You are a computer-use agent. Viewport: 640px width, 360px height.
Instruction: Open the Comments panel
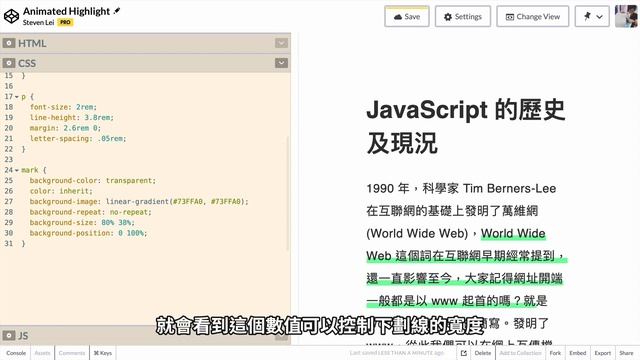(72, 353)
